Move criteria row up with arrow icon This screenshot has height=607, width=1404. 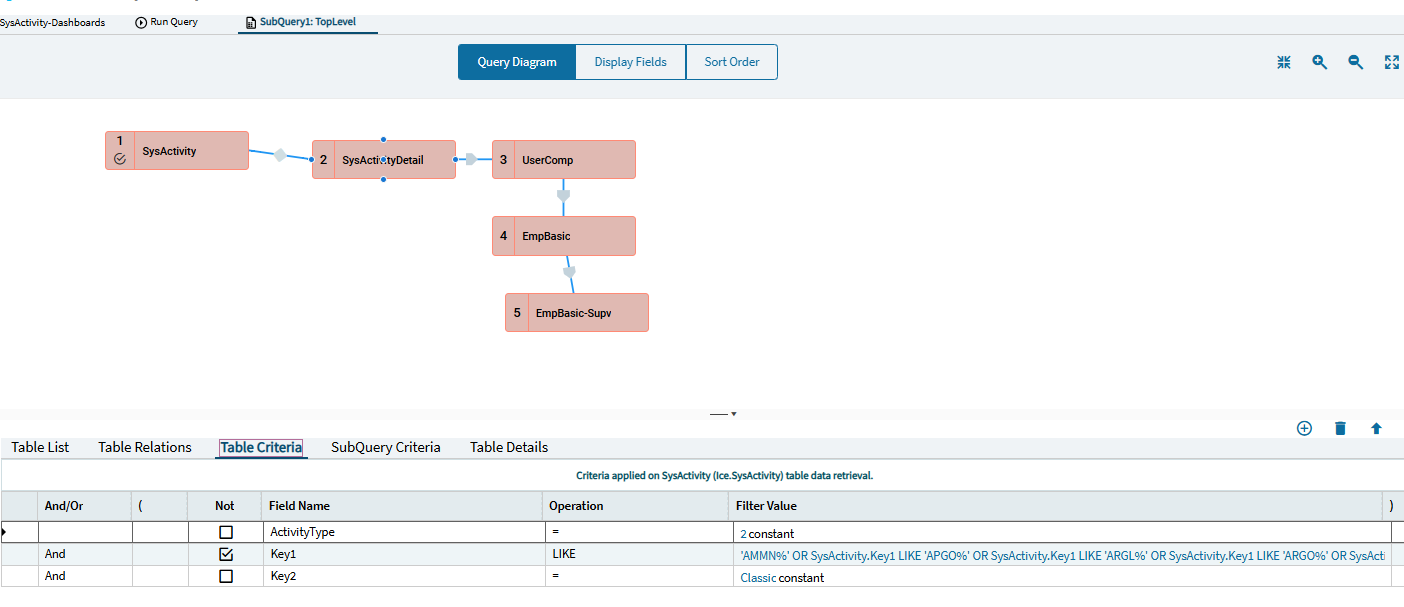click(1376, 428)
